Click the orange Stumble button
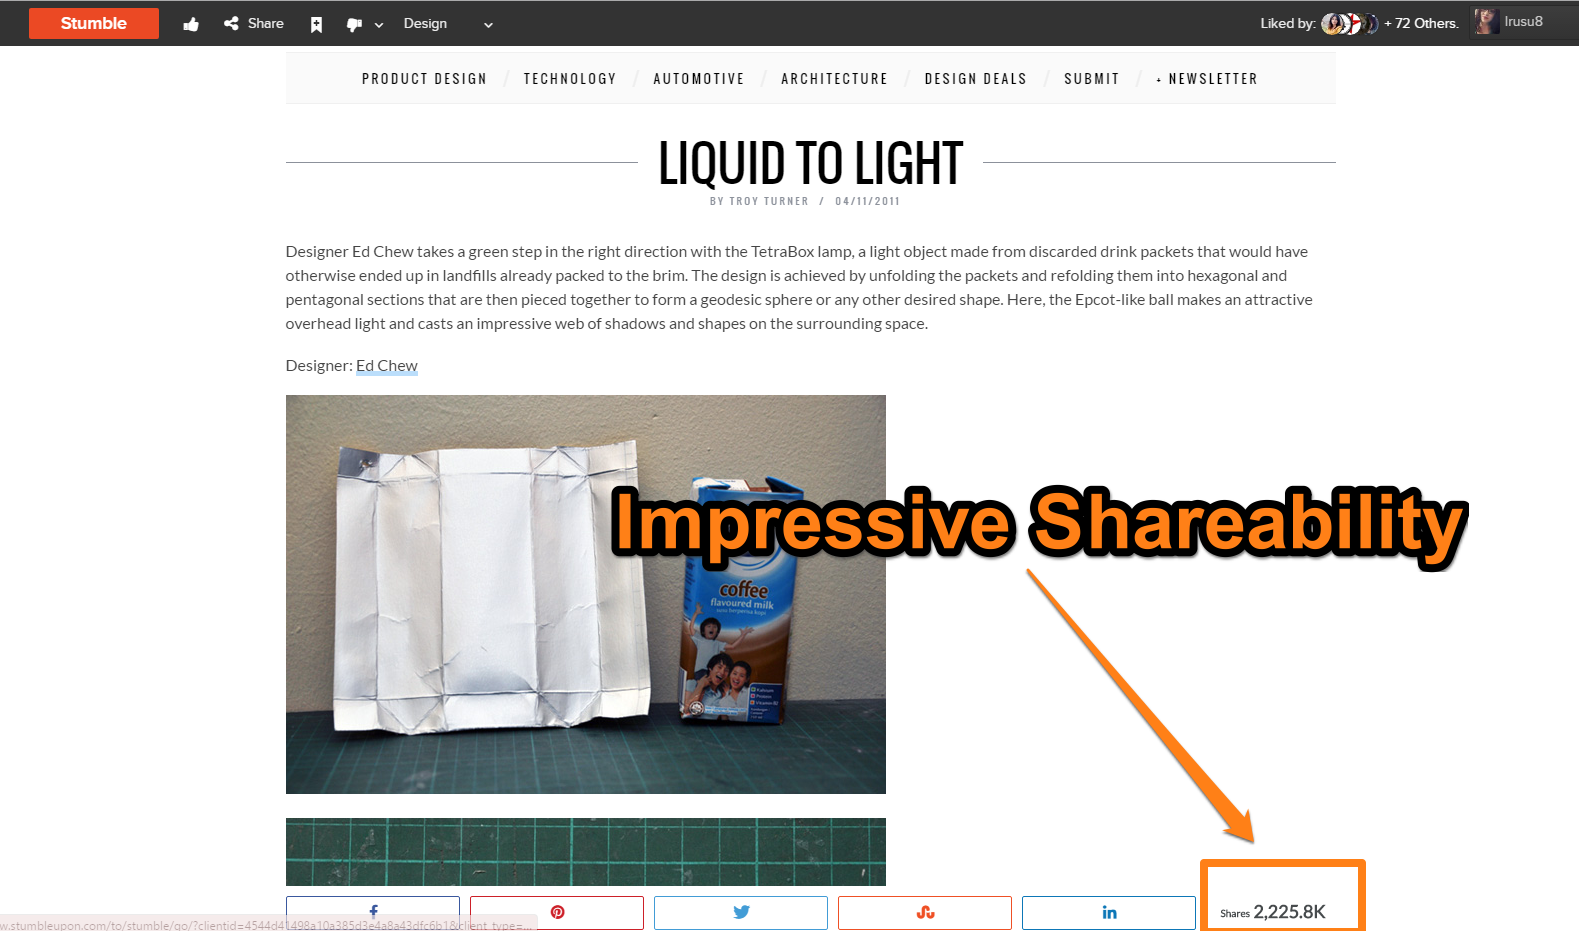Image resolution: width=1579 pixels, height=931 pixels. [94, 23]
